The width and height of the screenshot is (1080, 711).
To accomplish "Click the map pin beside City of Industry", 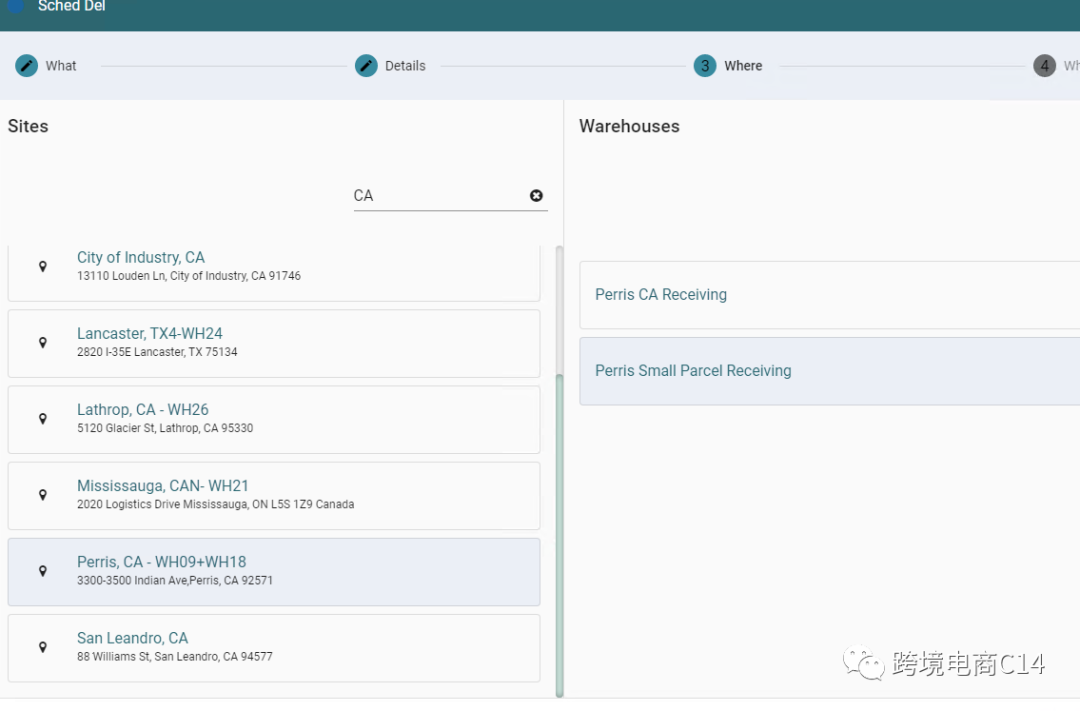I will coord(43,267).
